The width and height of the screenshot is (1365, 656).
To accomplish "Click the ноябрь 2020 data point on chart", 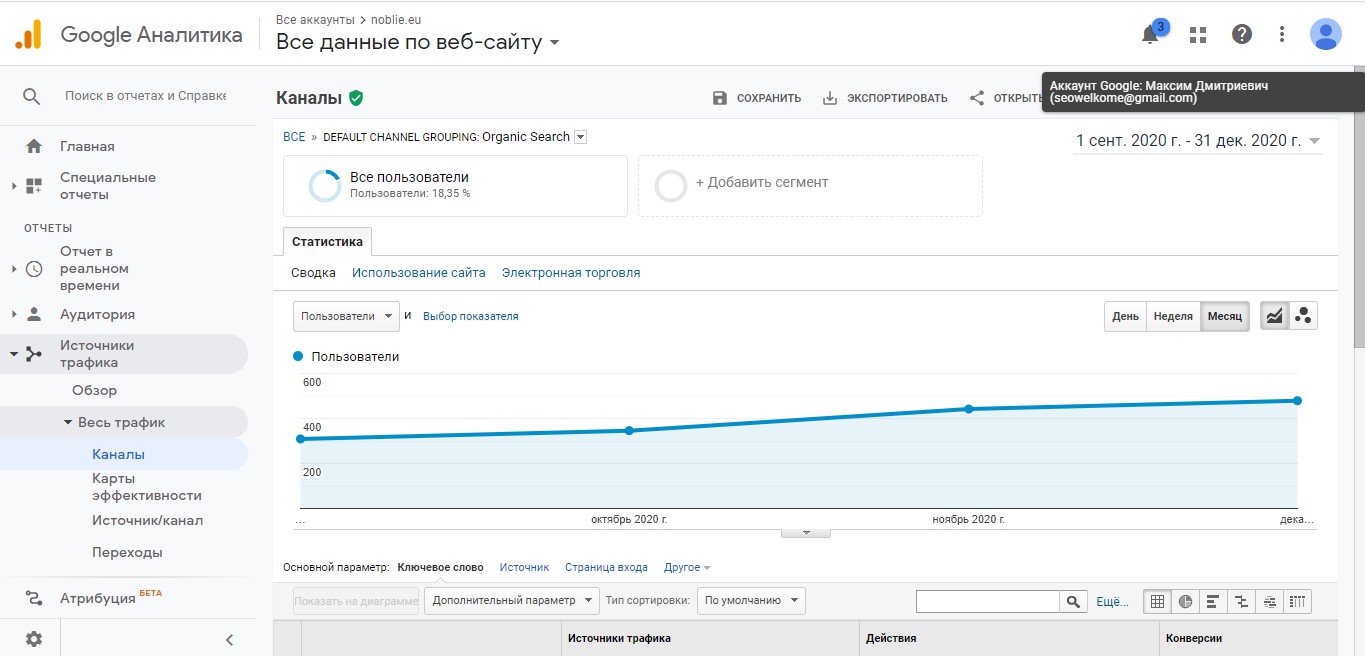I will pyautogui.click(x=968, y=409).
